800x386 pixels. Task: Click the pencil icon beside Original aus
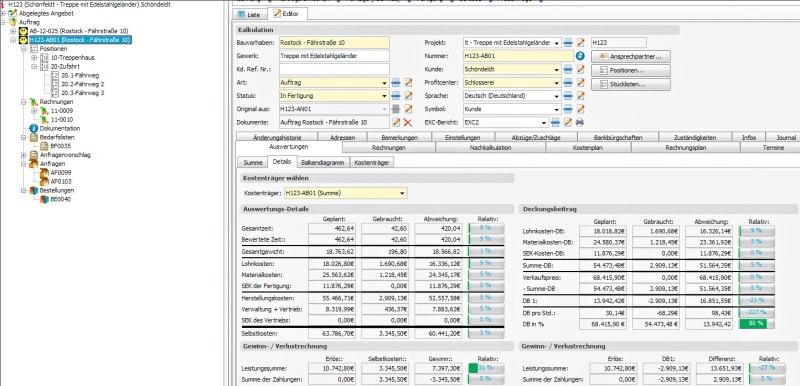[x=408, y=109]
